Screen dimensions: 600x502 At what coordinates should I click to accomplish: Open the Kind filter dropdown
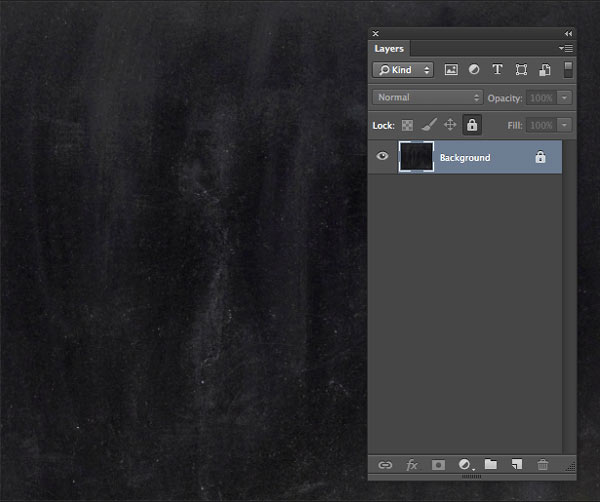tap(403, 70)
